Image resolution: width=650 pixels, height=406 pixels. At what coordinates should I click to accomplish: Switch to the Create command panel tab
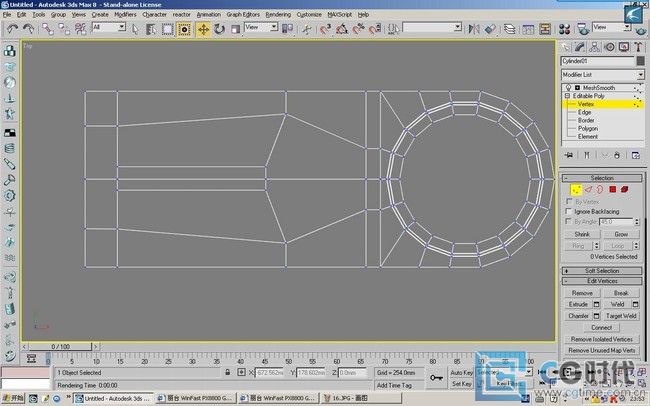565,47
